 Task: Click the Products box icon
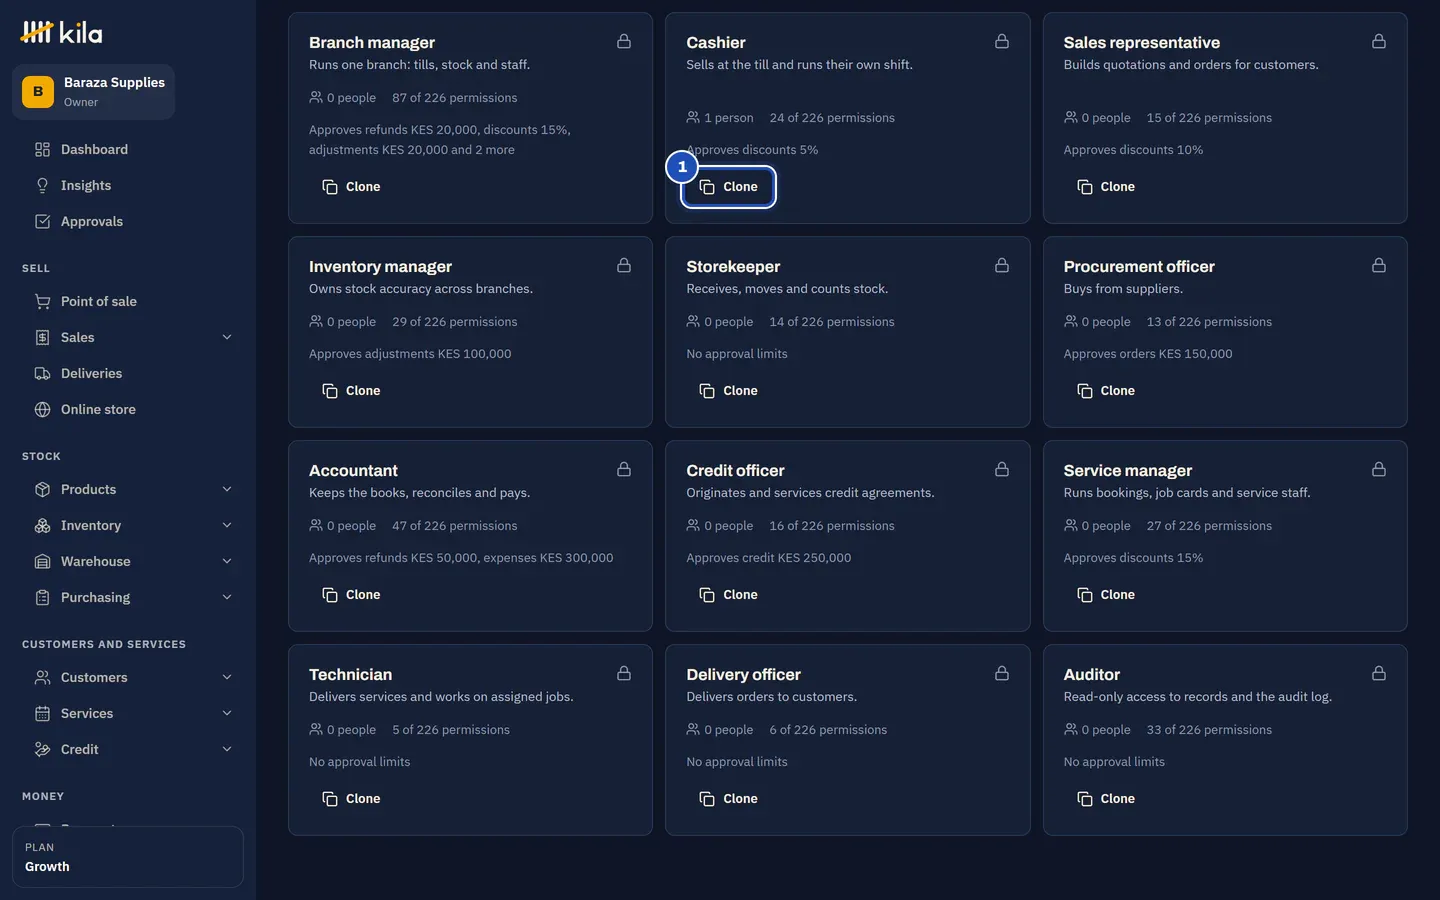(x=42, y=490)
